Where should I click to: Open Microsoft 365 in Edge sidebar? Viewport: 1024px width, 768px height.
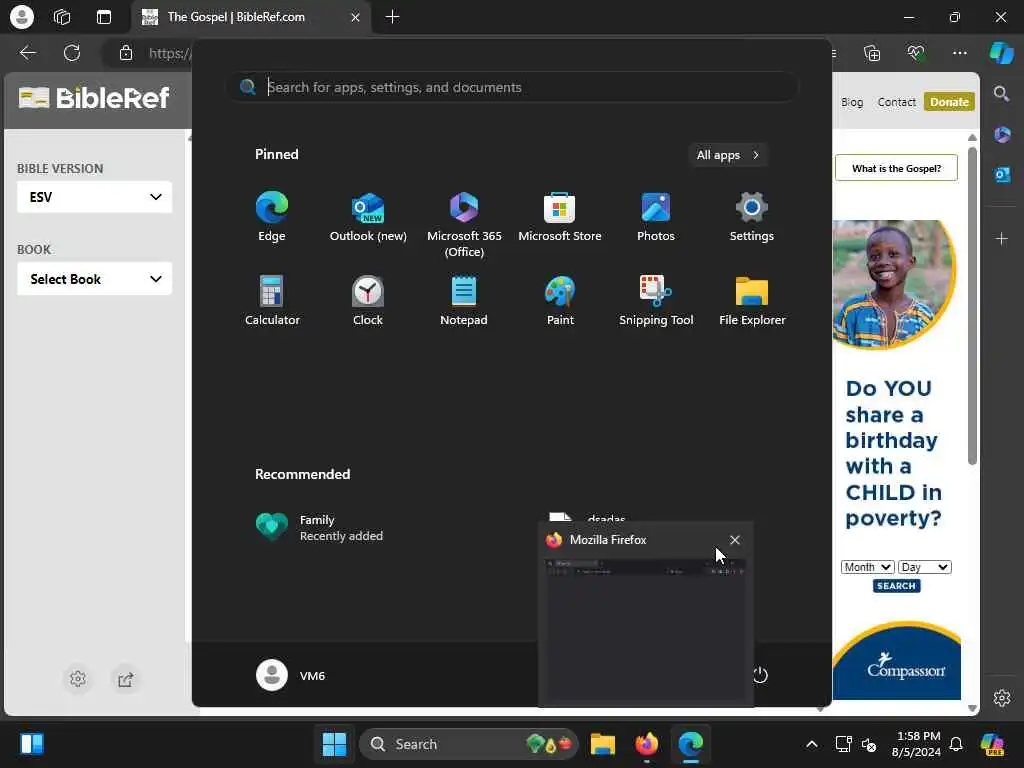point(1002,135)
